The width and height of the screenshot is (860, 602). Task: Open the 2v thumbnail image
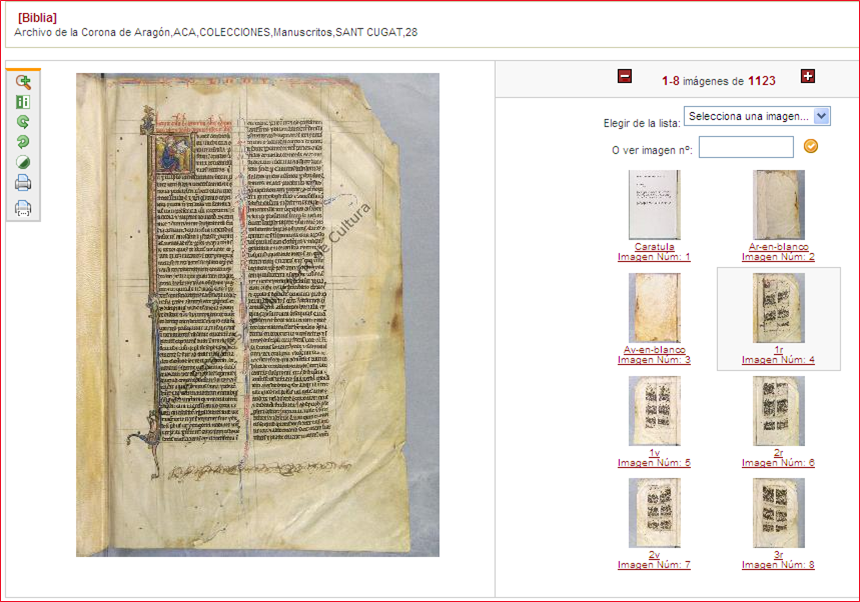point(654,513)
